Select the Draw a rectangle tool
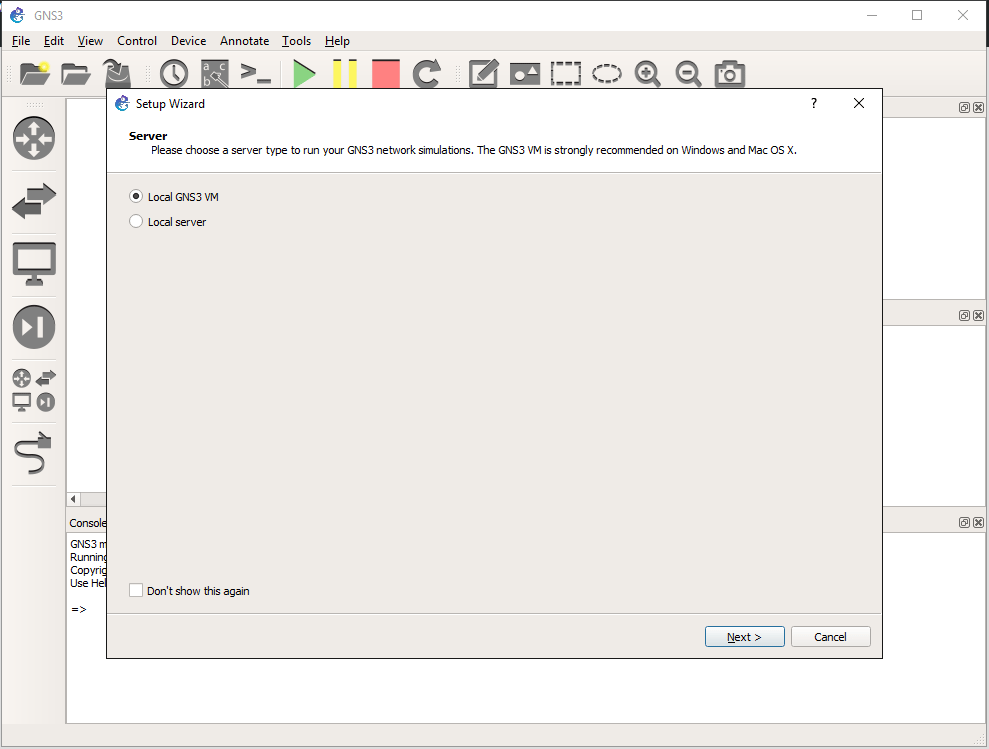 [566, 74]
